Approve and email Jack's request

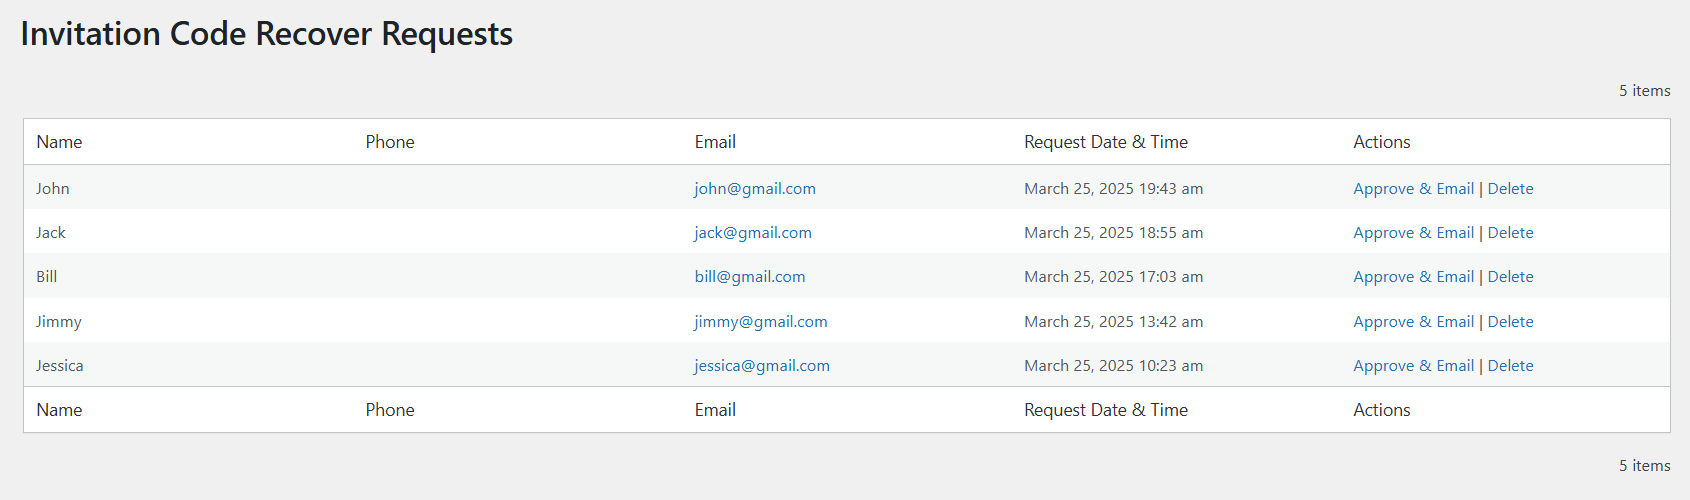[1413, 233]
